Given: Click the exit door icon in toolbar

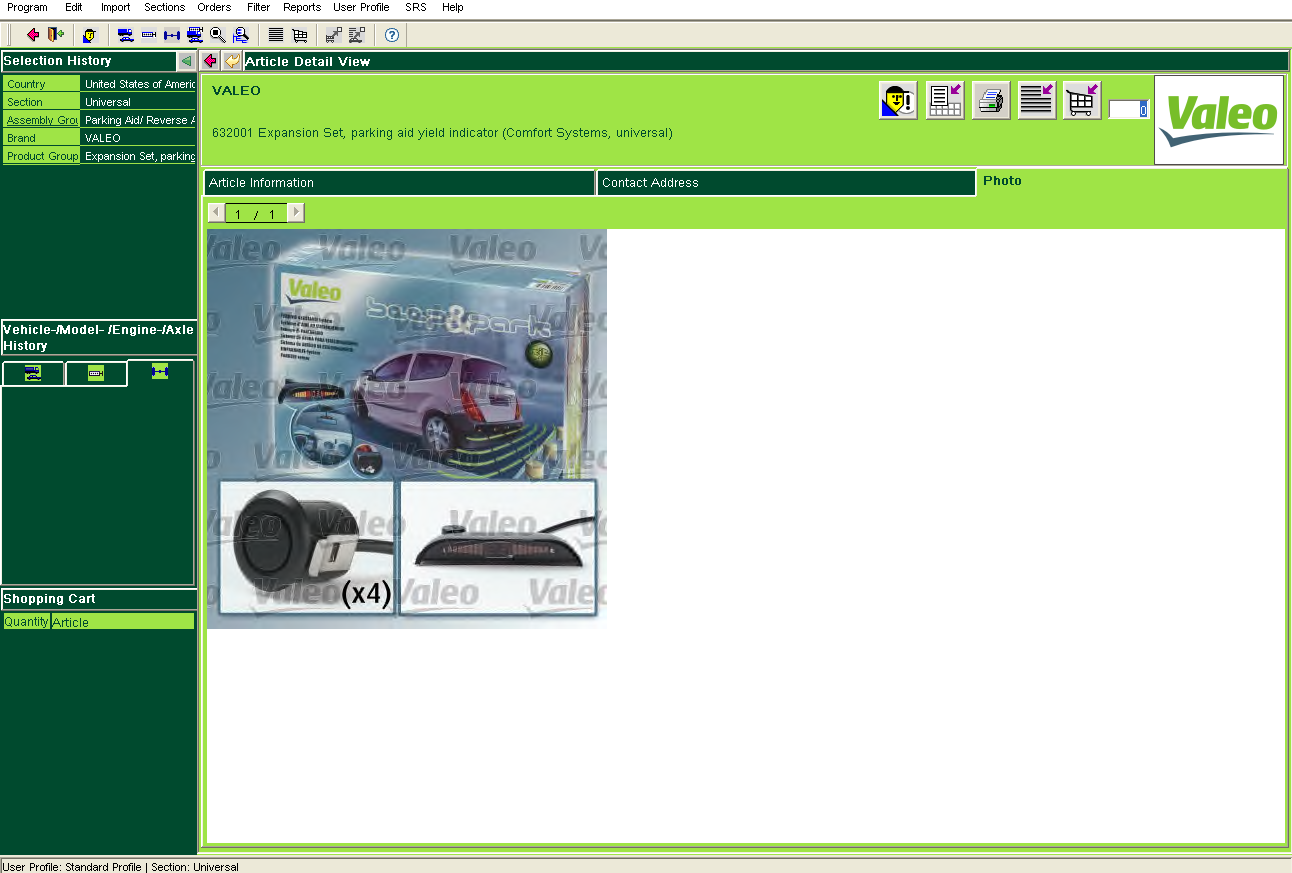Looking at the screenshot, I should pos(56,35).
